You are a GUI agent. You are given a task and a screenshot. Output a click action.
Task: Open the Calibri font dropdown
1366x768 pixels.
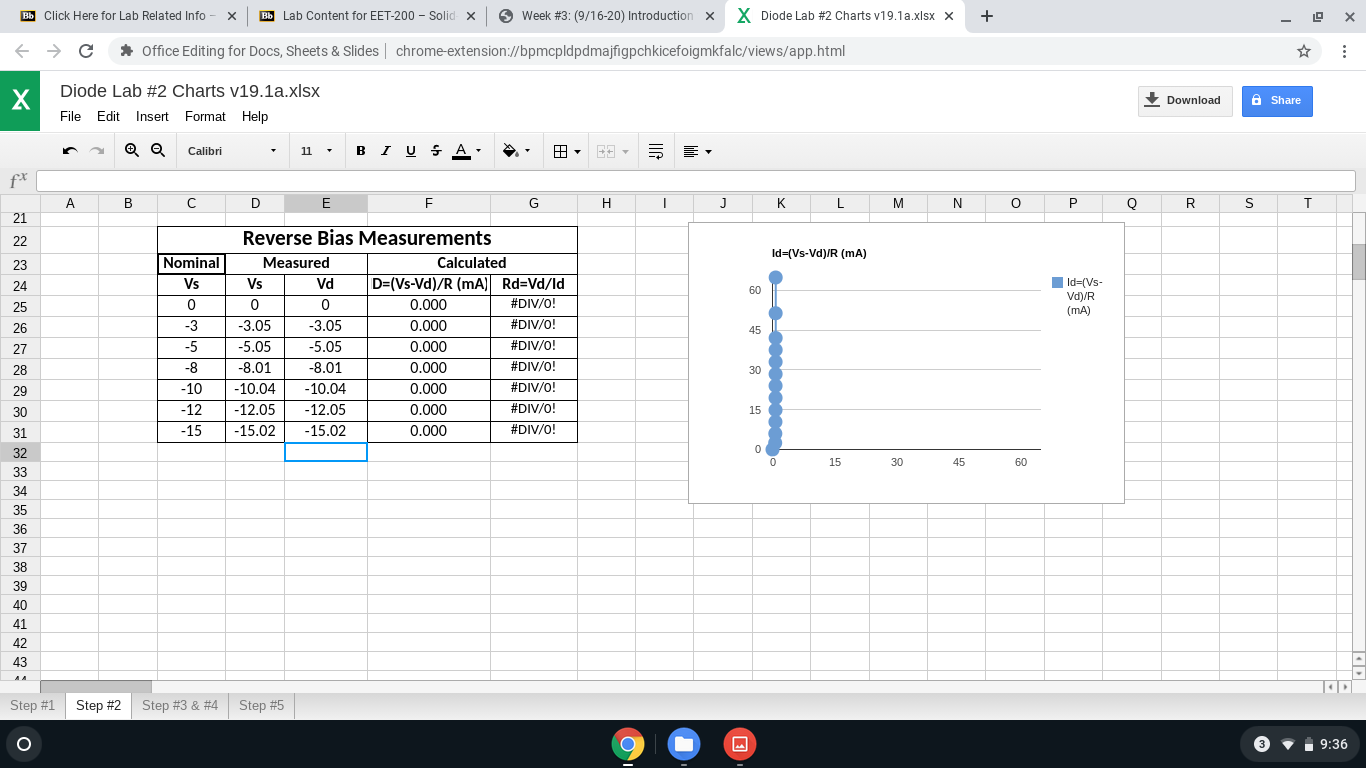[232, 151]
